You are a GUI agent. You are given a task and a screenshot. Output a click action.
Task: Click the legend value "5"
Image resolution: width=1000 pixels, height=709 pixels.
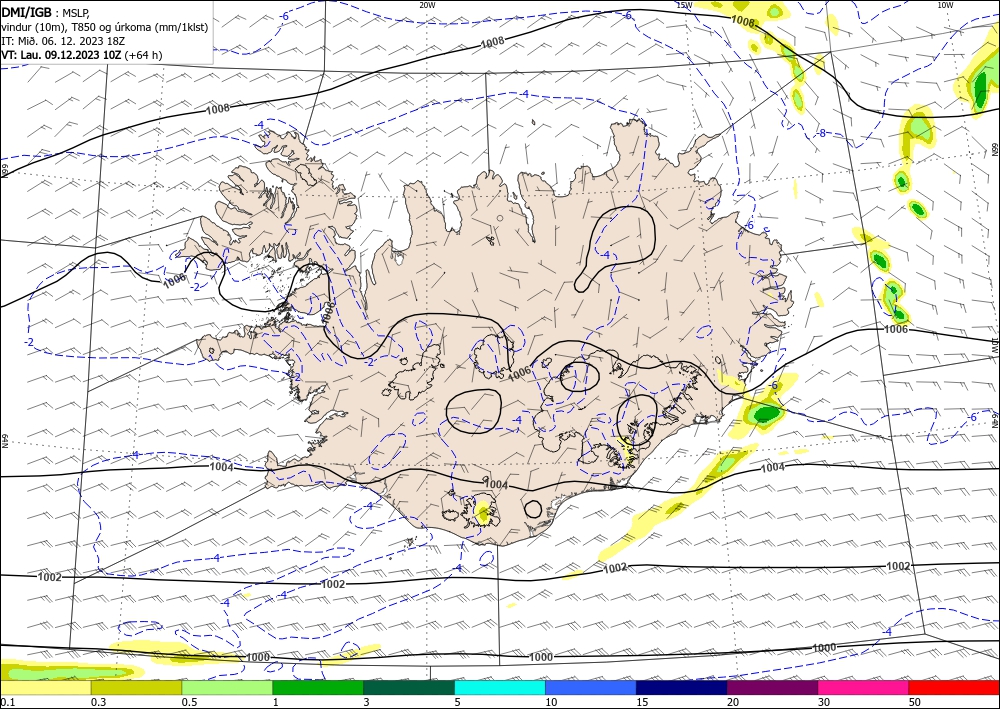click(457, 702)
